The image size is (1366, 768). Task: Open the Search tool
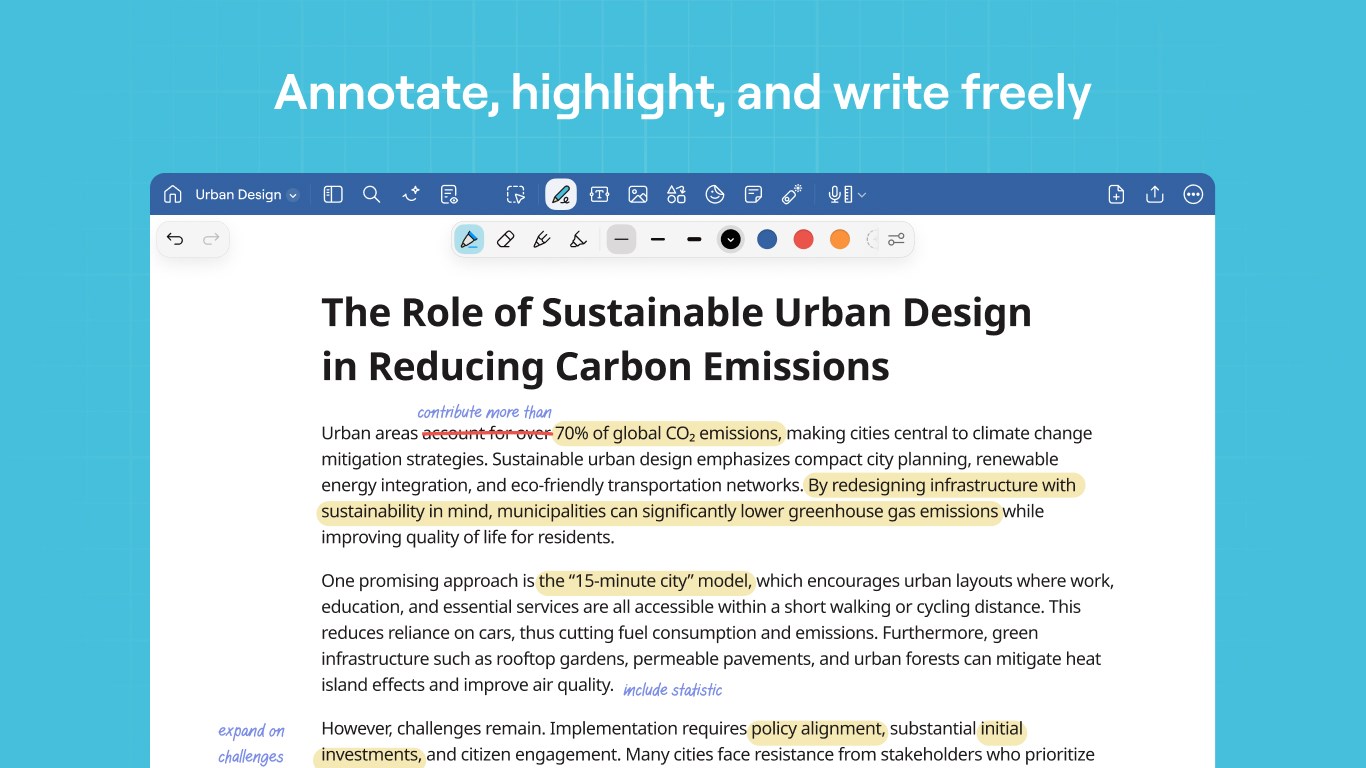(371, 194)
